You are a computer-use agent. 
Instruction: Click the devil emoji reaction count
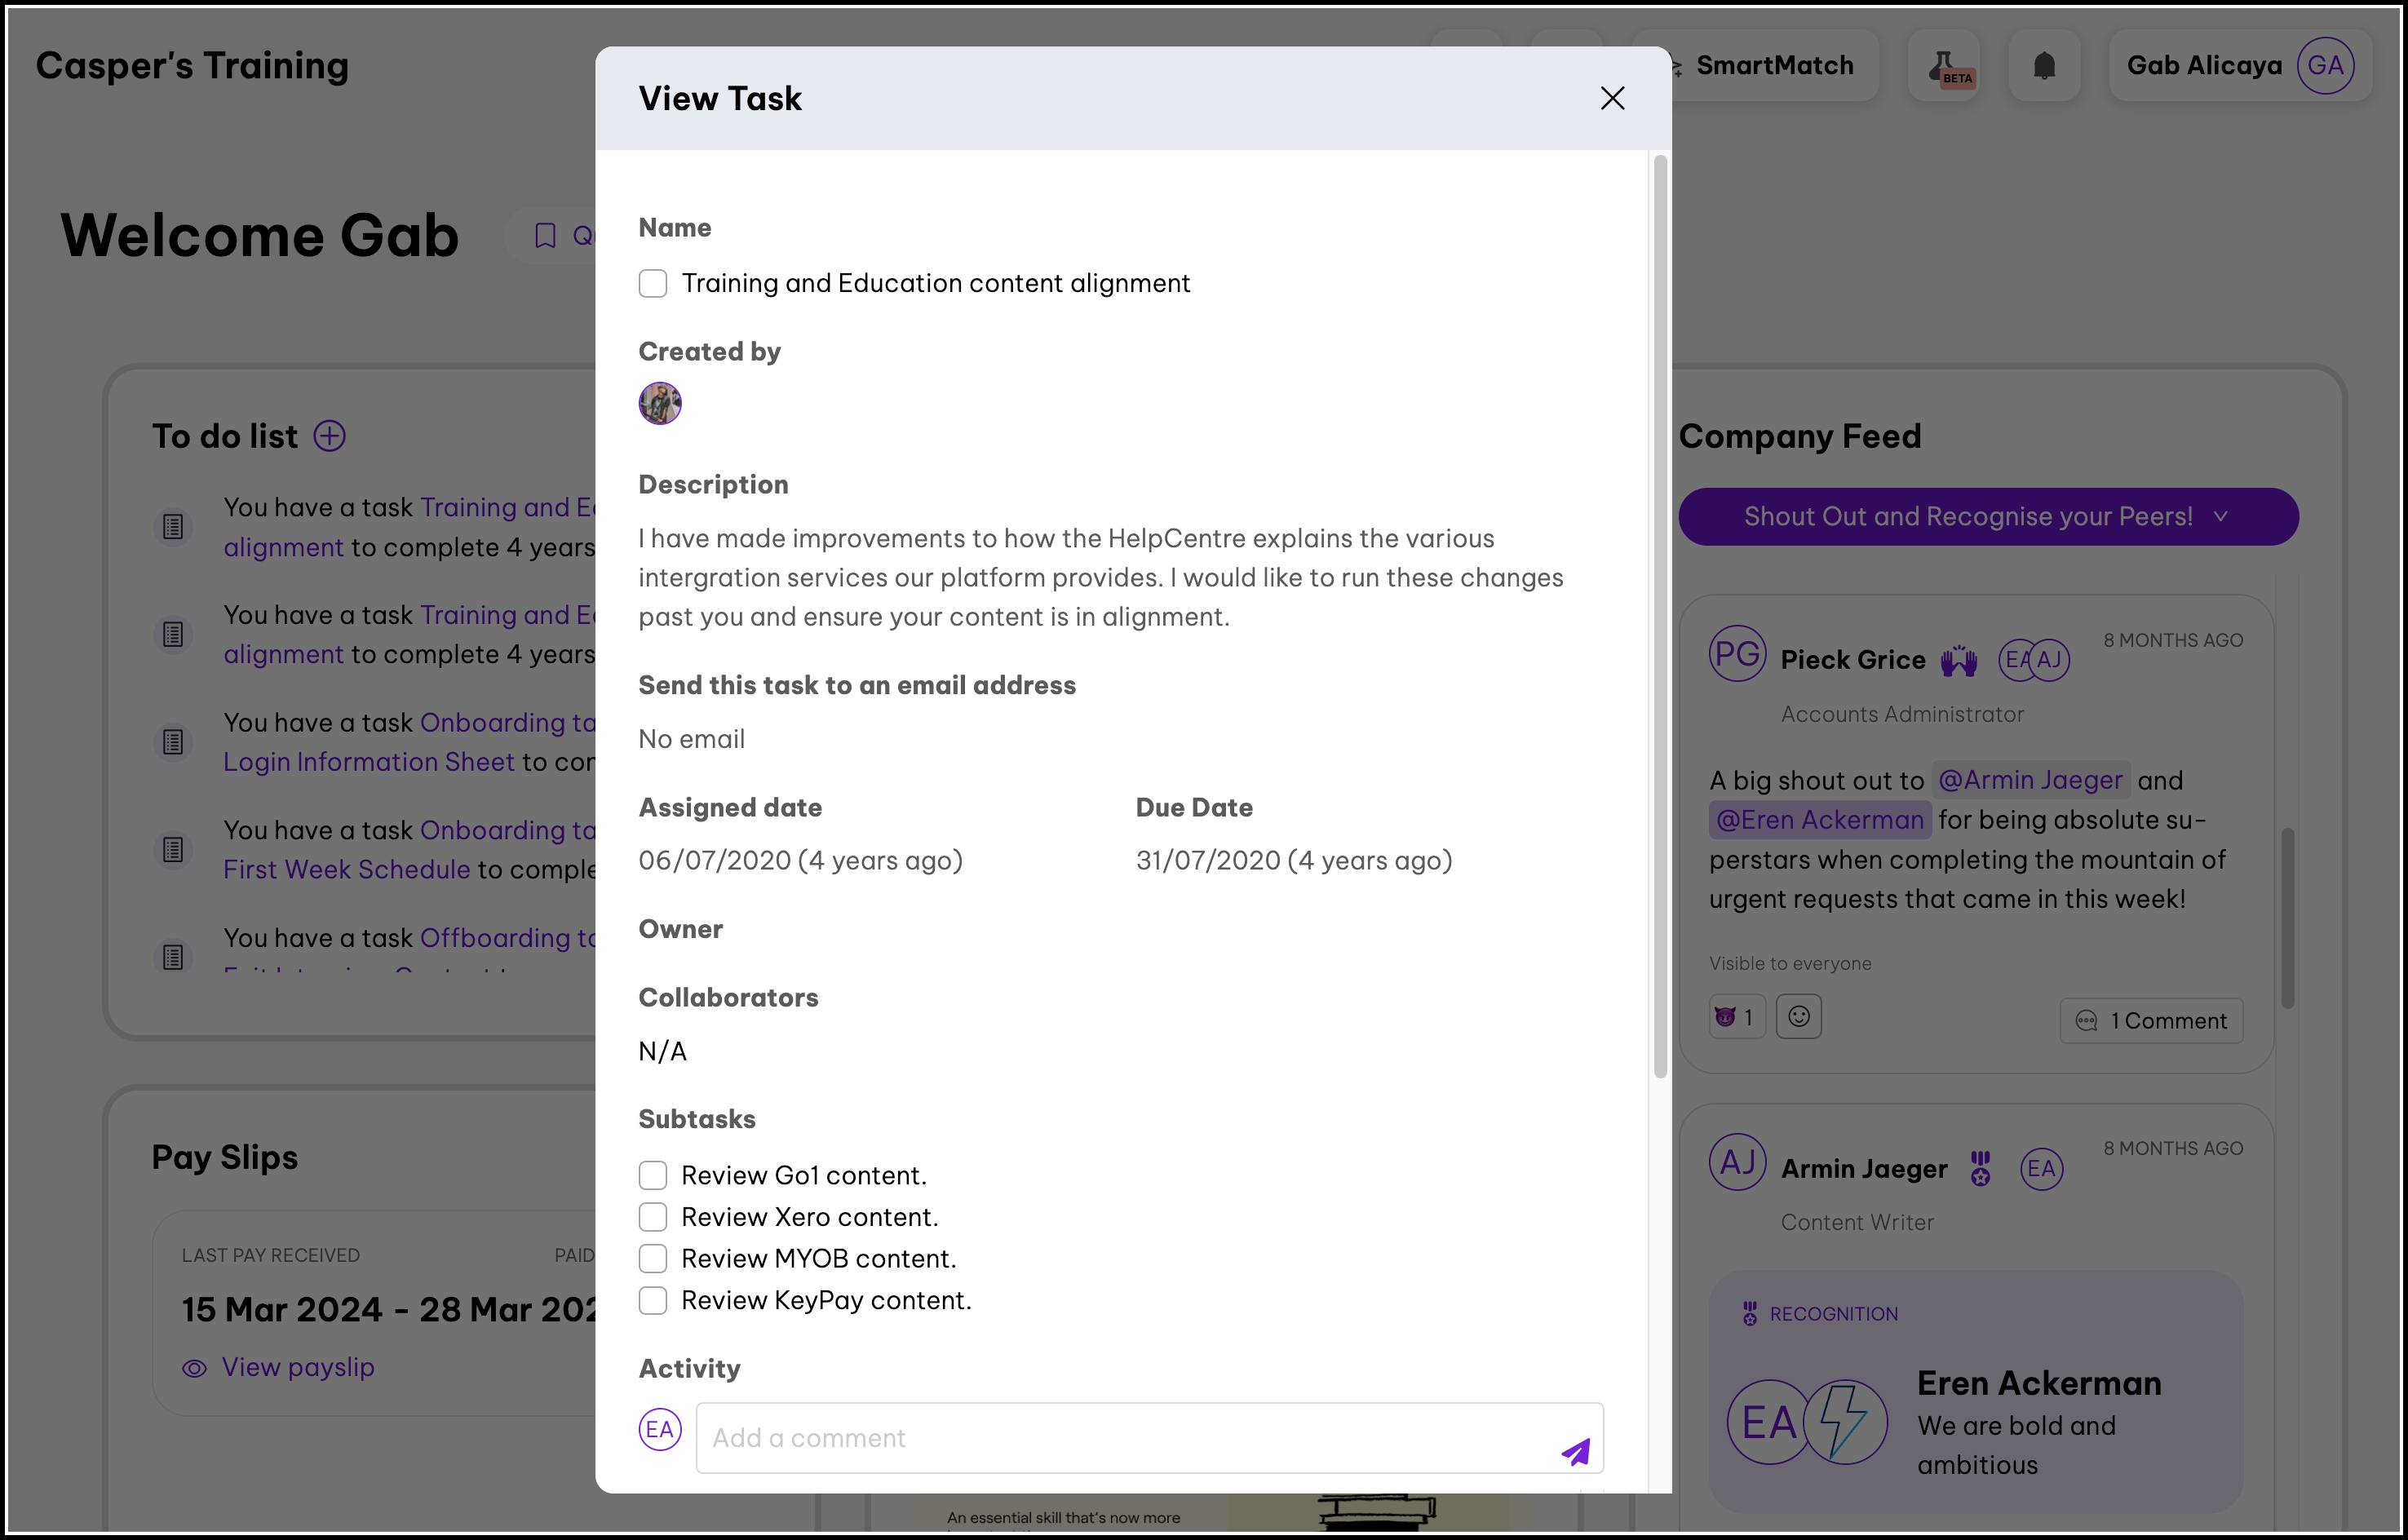click(1736, 1017)
